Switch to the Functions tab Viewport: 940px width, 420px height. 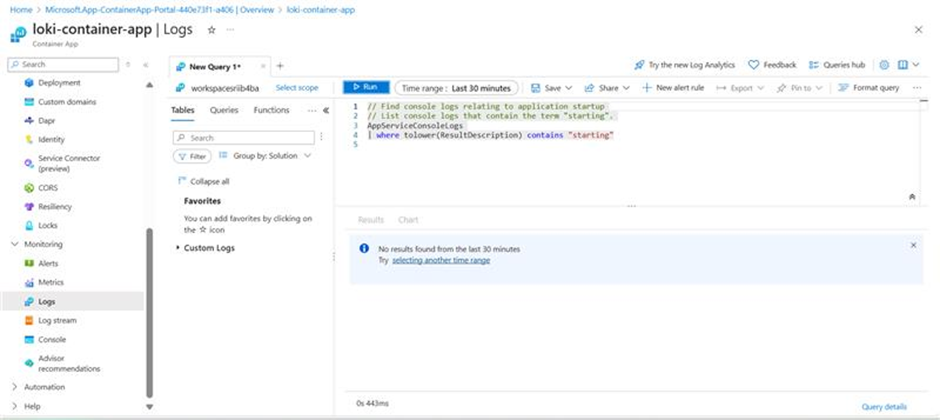[x=272, y=110]
